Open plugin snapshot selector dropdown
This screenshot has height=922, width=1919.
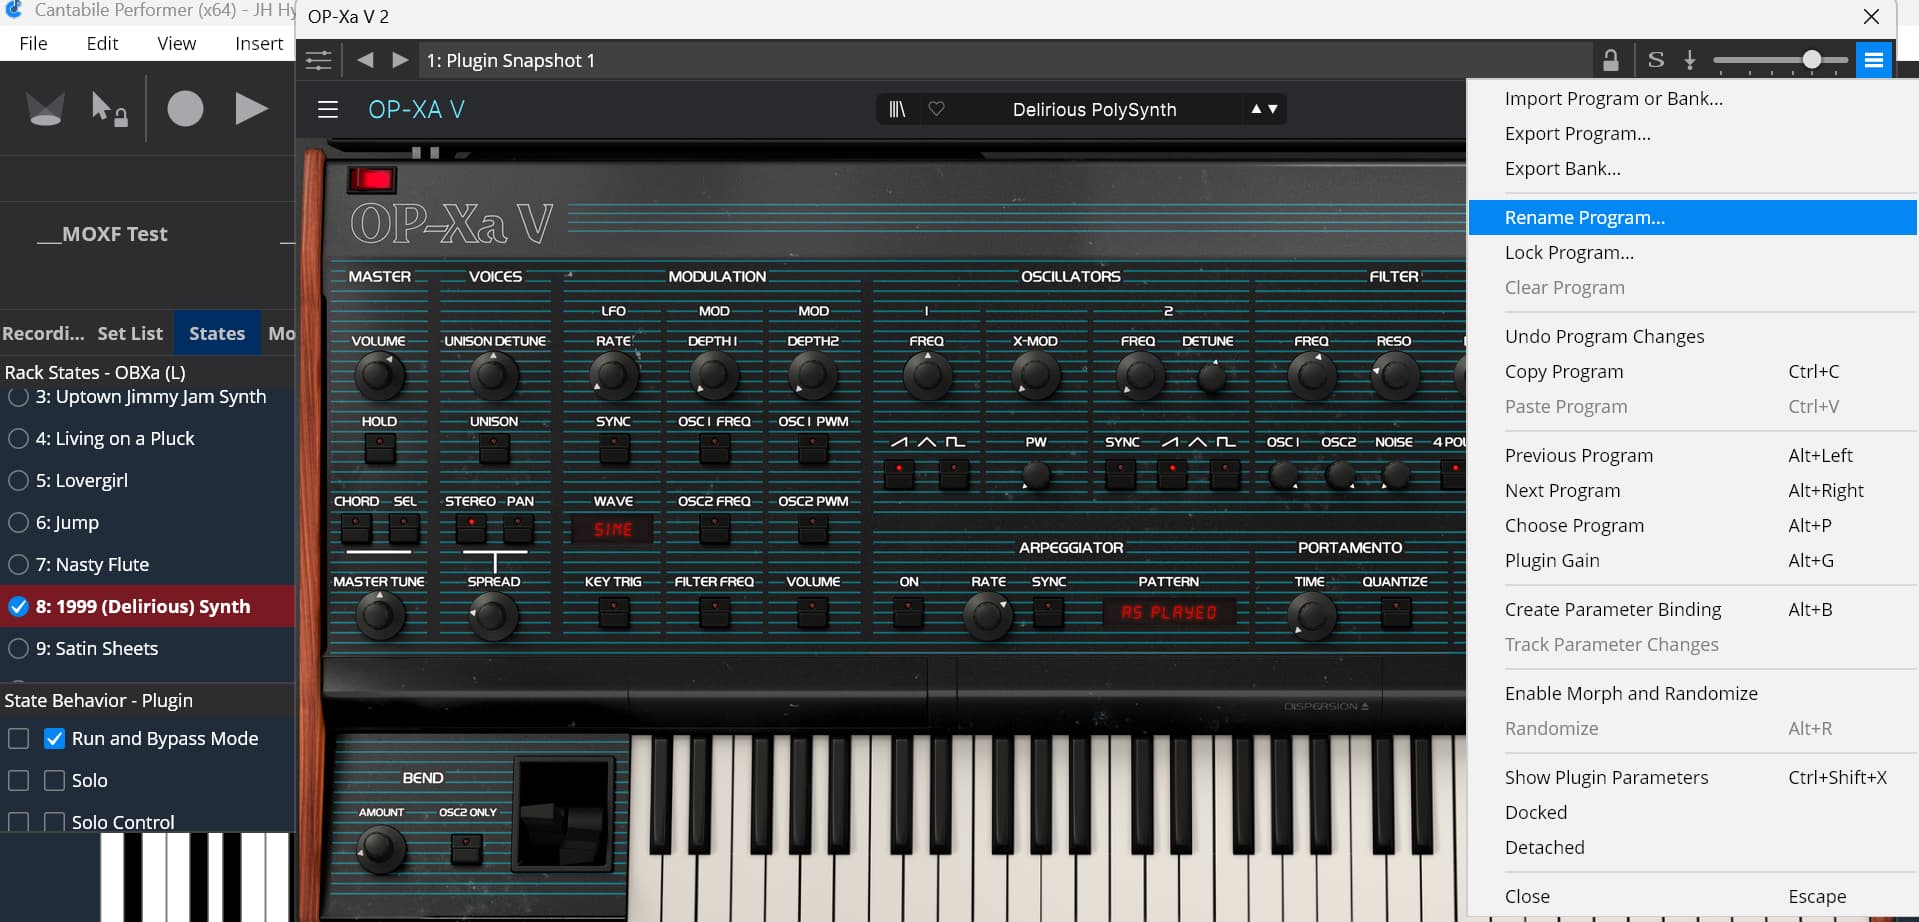tap(1005, 60)
